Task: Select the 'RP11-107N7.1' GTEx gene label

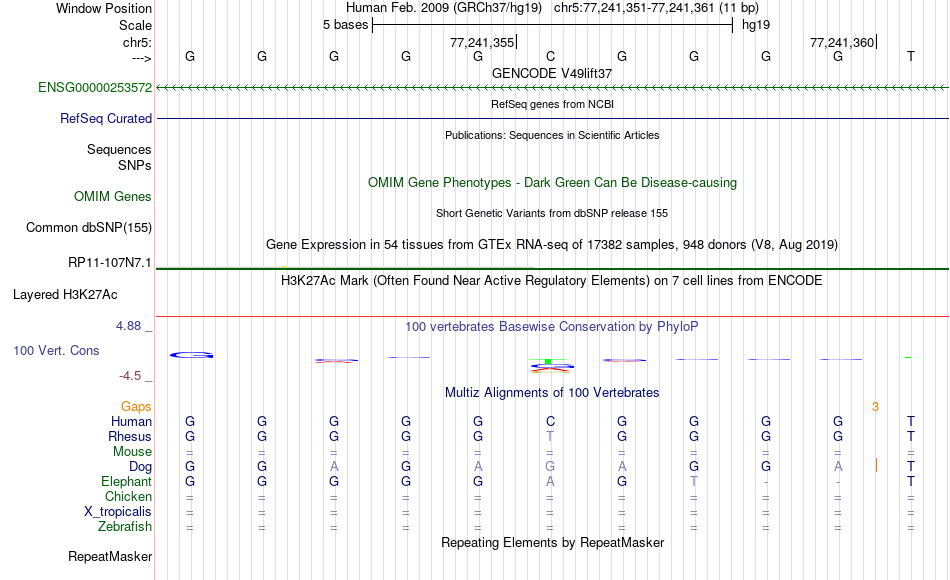Action: point(110,262)
